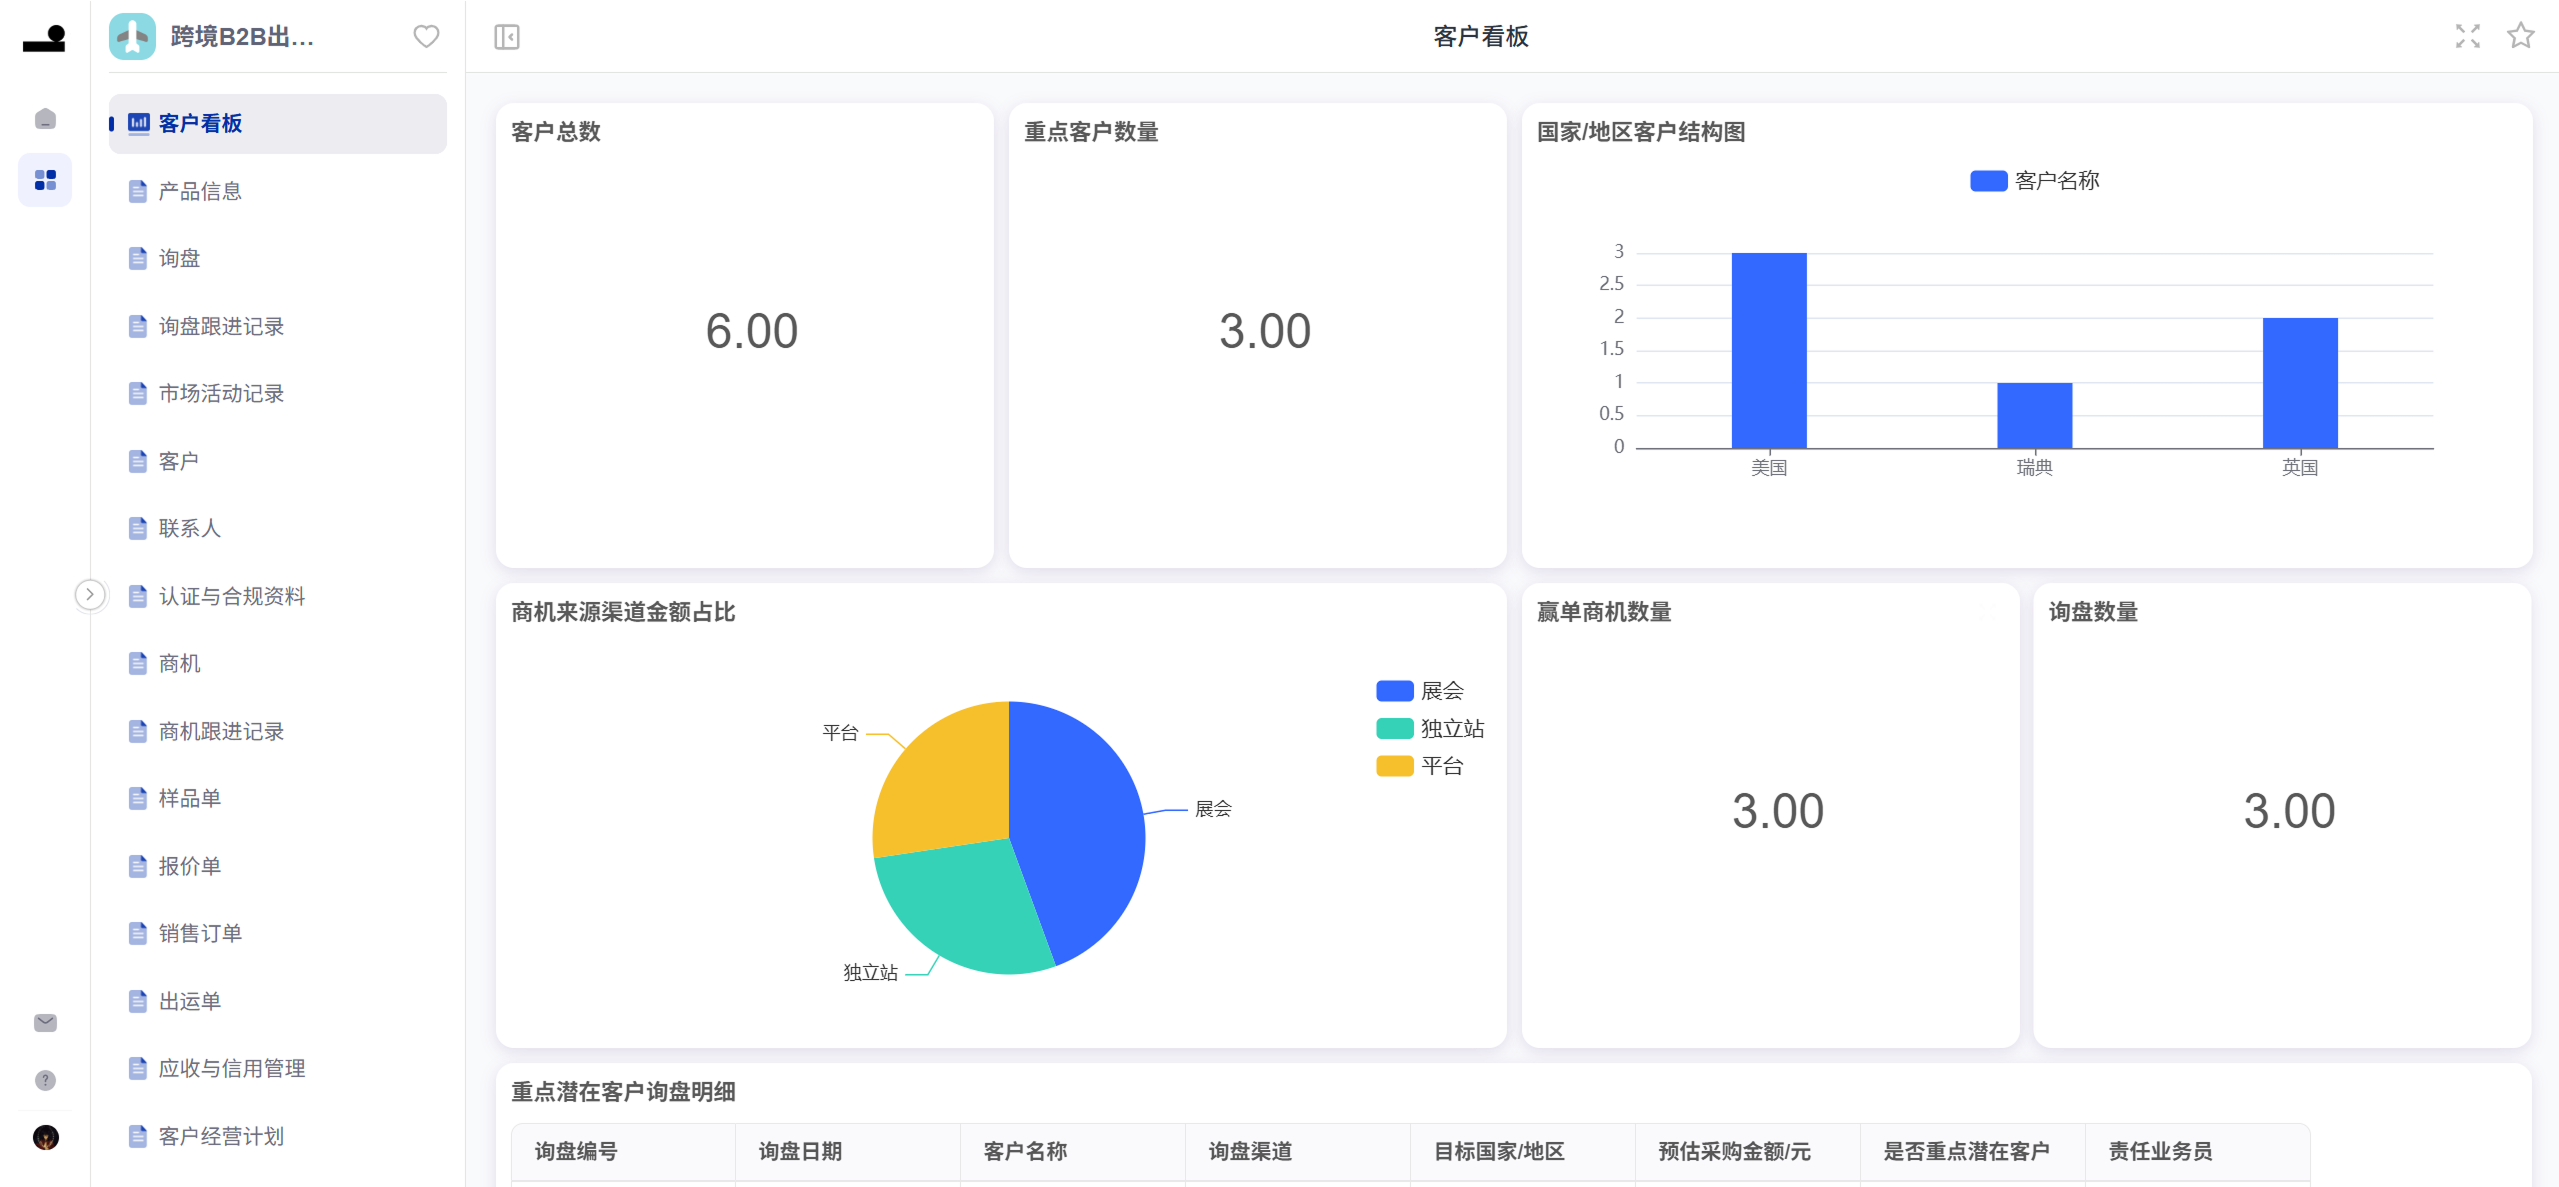Select the 产品信息 document icon
Viewport: 2559px width, 1187px height.
138,190
